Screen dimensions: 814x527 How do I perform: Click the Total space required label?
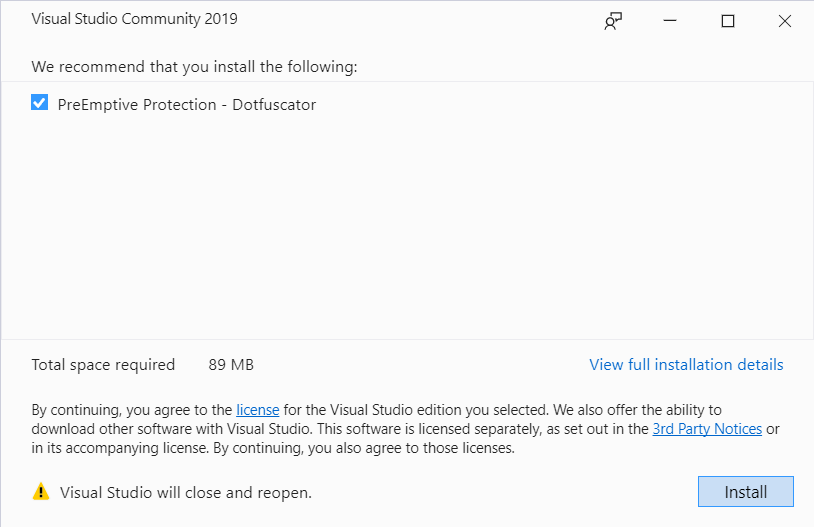103,365
